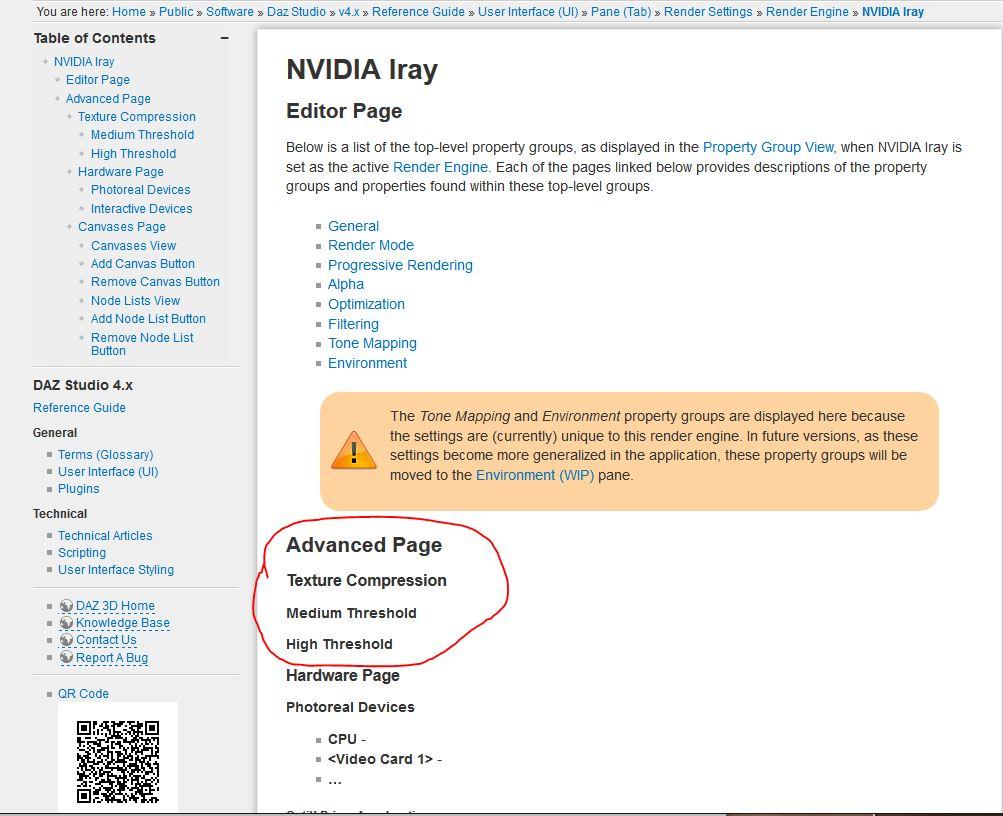Image resolution: width=1003 pixels, height=816 pixels.
Task: Open Render Engine link in paragraph
Action: tap(440, 167)
